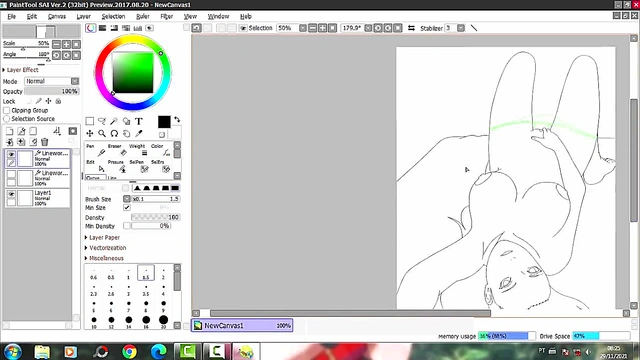Select the Shape tool
640x360 pixels.
pyautogui.click(x=127, y=121)
